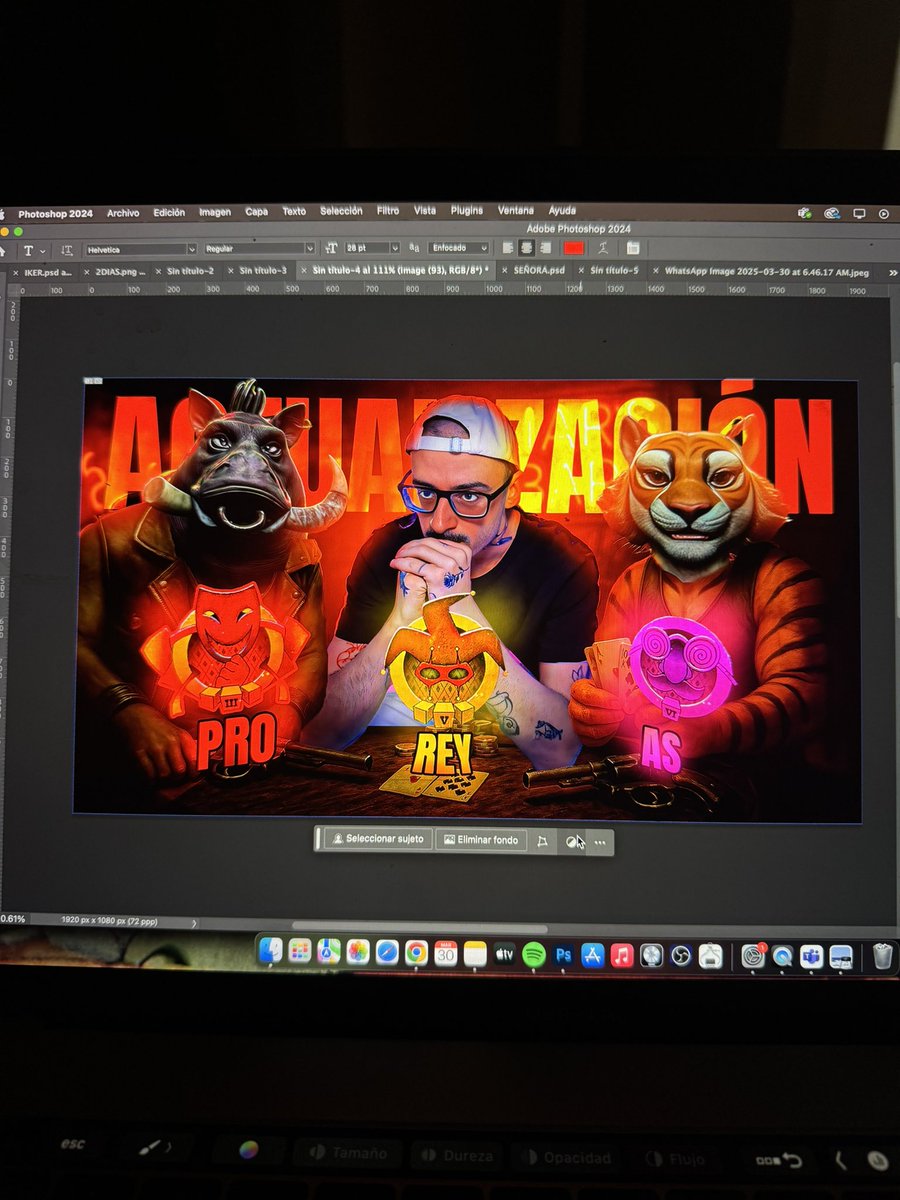The width and height of the screenshot is (900, 1200).
Task: Open the Enfocado anti-aliasing dropdown
Action: pyautogui.click(x=459, y=248)
